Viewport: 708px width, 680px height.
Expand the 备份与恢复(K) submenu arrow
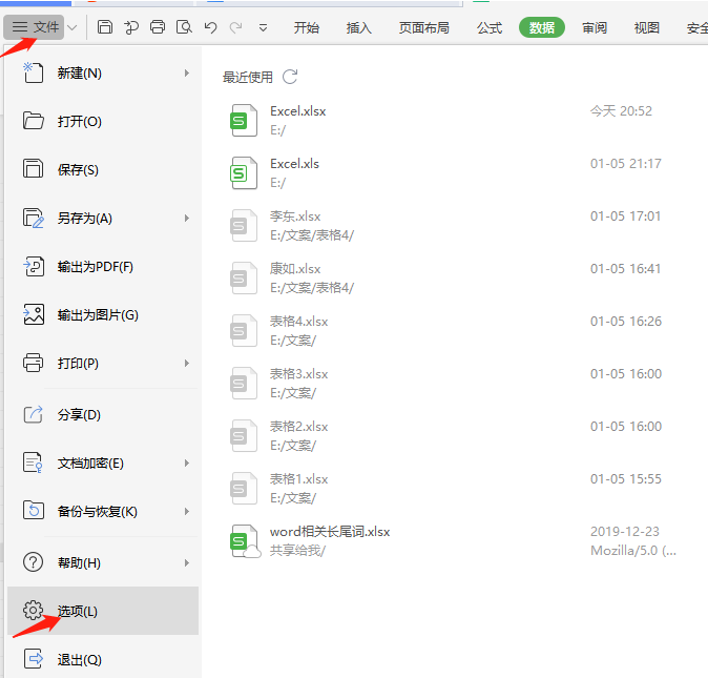pyautogui.click(x=186, y=511)
